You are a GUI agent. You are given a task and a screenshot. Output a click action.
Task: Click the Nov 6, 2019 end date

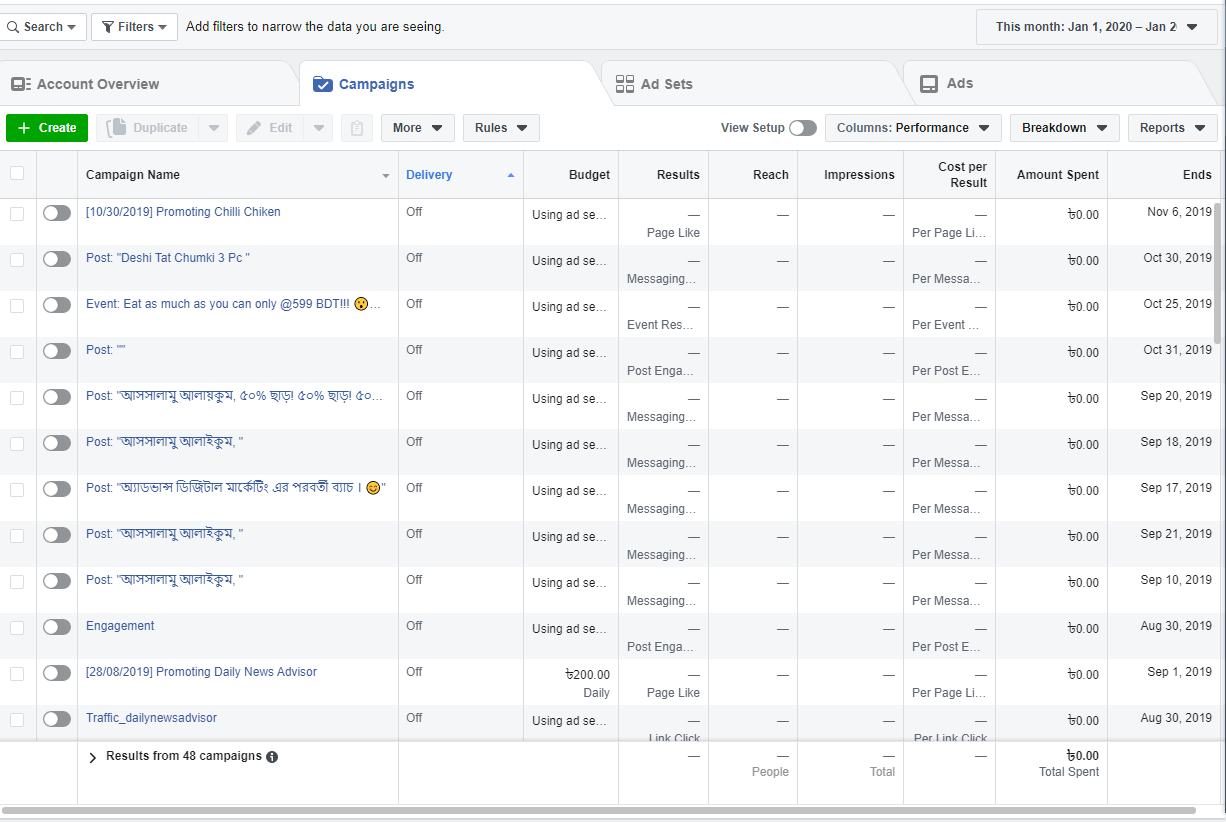pos(1179,212)
